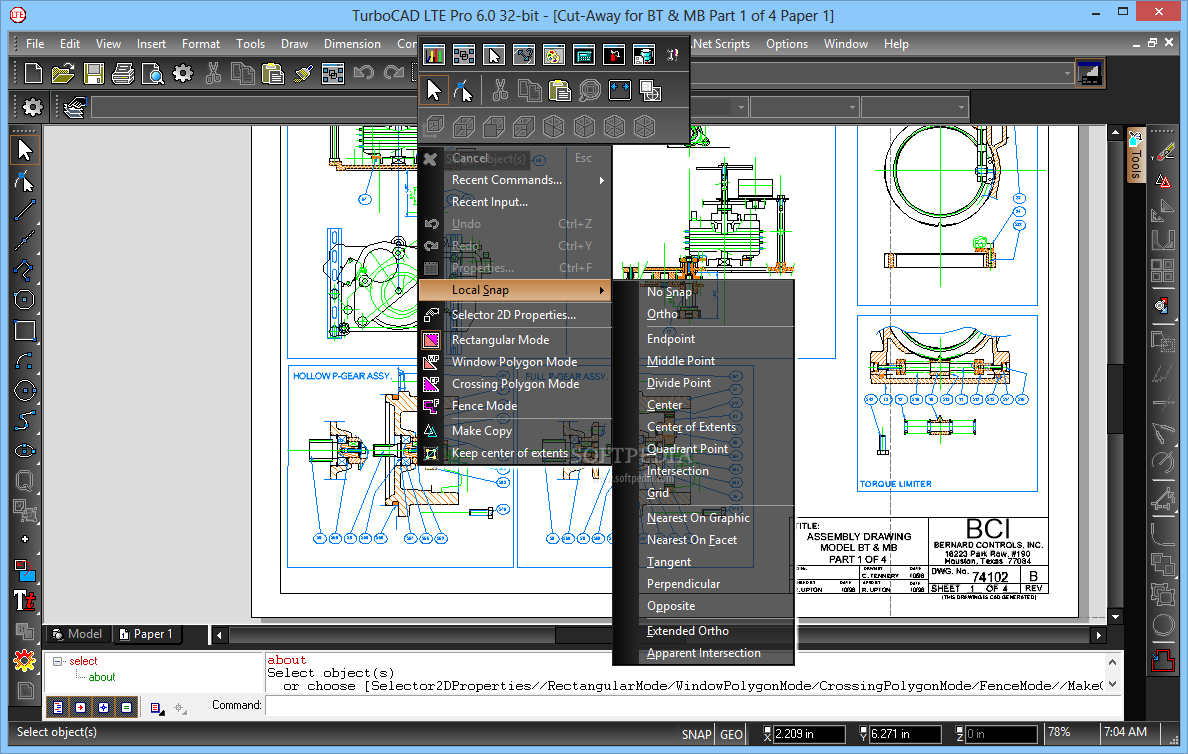Select Apparent Intersection snap option
This screenshot has width=1188, height=754.
[x=705, y=652]
